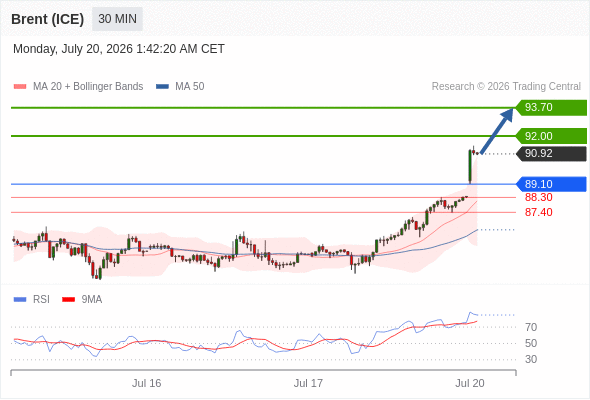The height and width of the screenshot is (400, 590).
Task: Click the 90.92 current price tag
Action: [551, 154]
